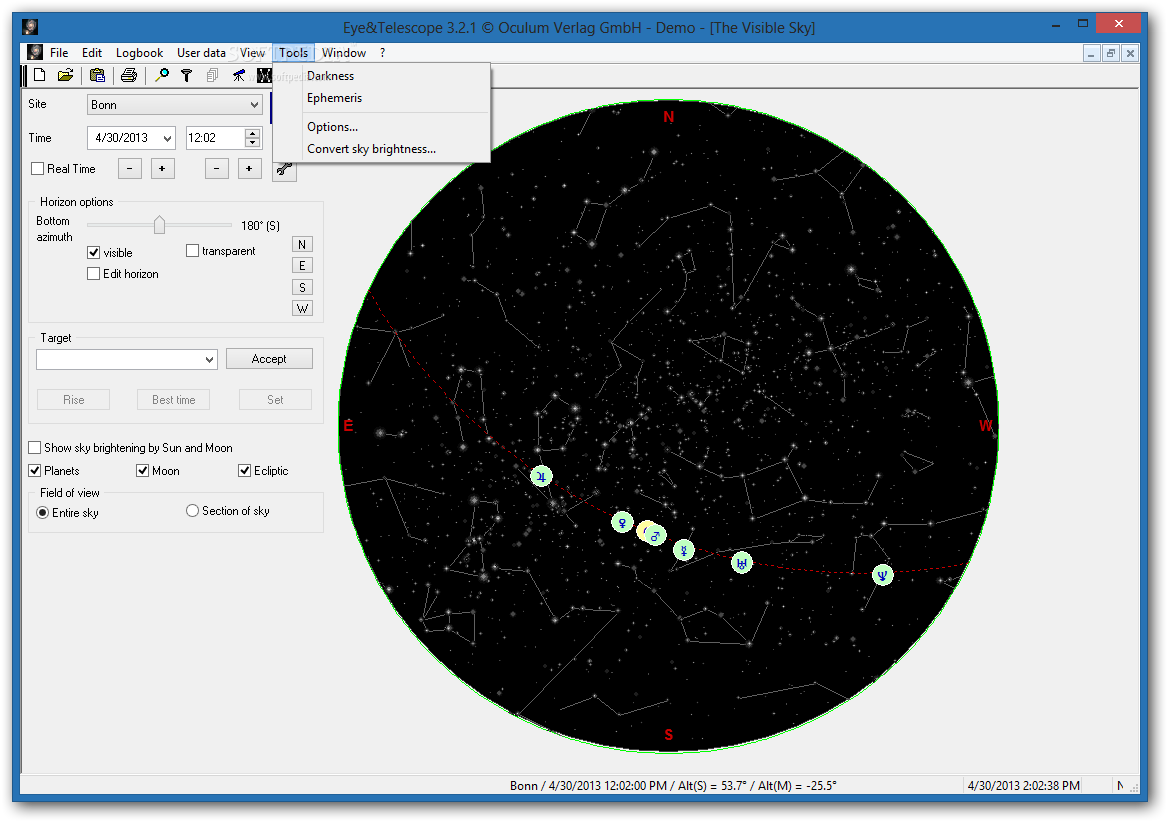Select the Entire sky radio button
Image resolution: width=1168 pixels, height=822 pixels.
click(42, 513)
